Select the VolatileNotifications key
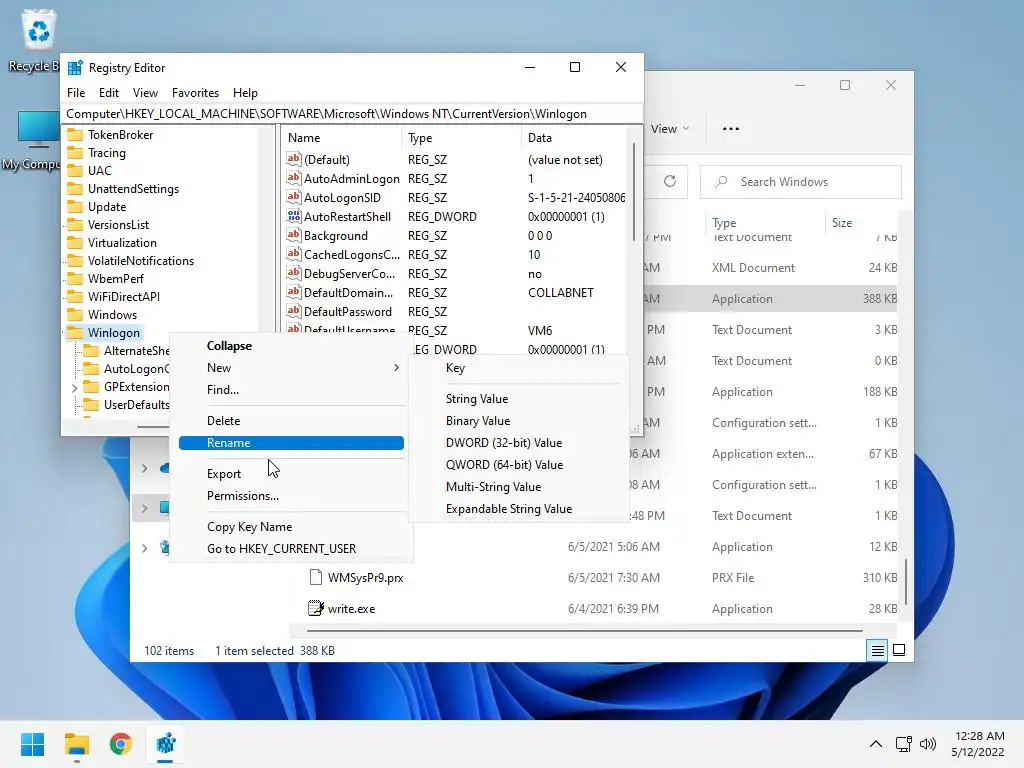The height and width of the screenshot is (768, 1024). [x=141, y=261]
